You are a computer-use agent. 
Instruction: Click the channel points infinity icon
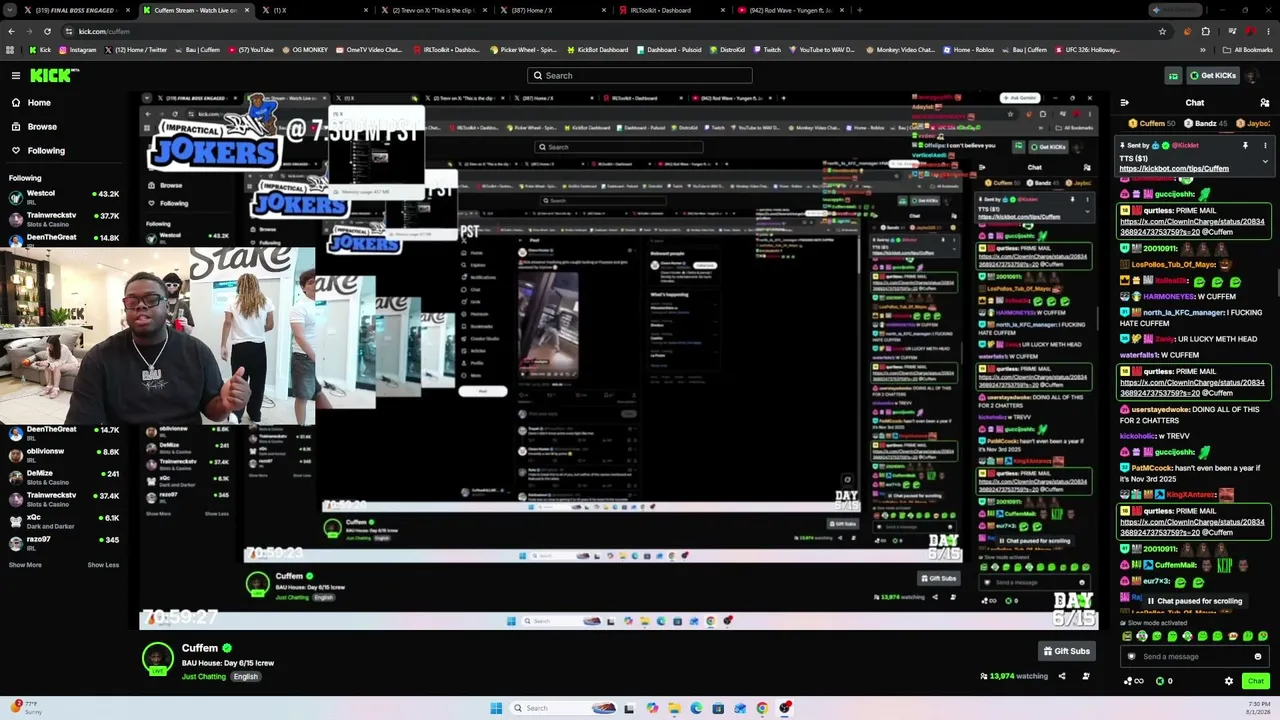1134,681
